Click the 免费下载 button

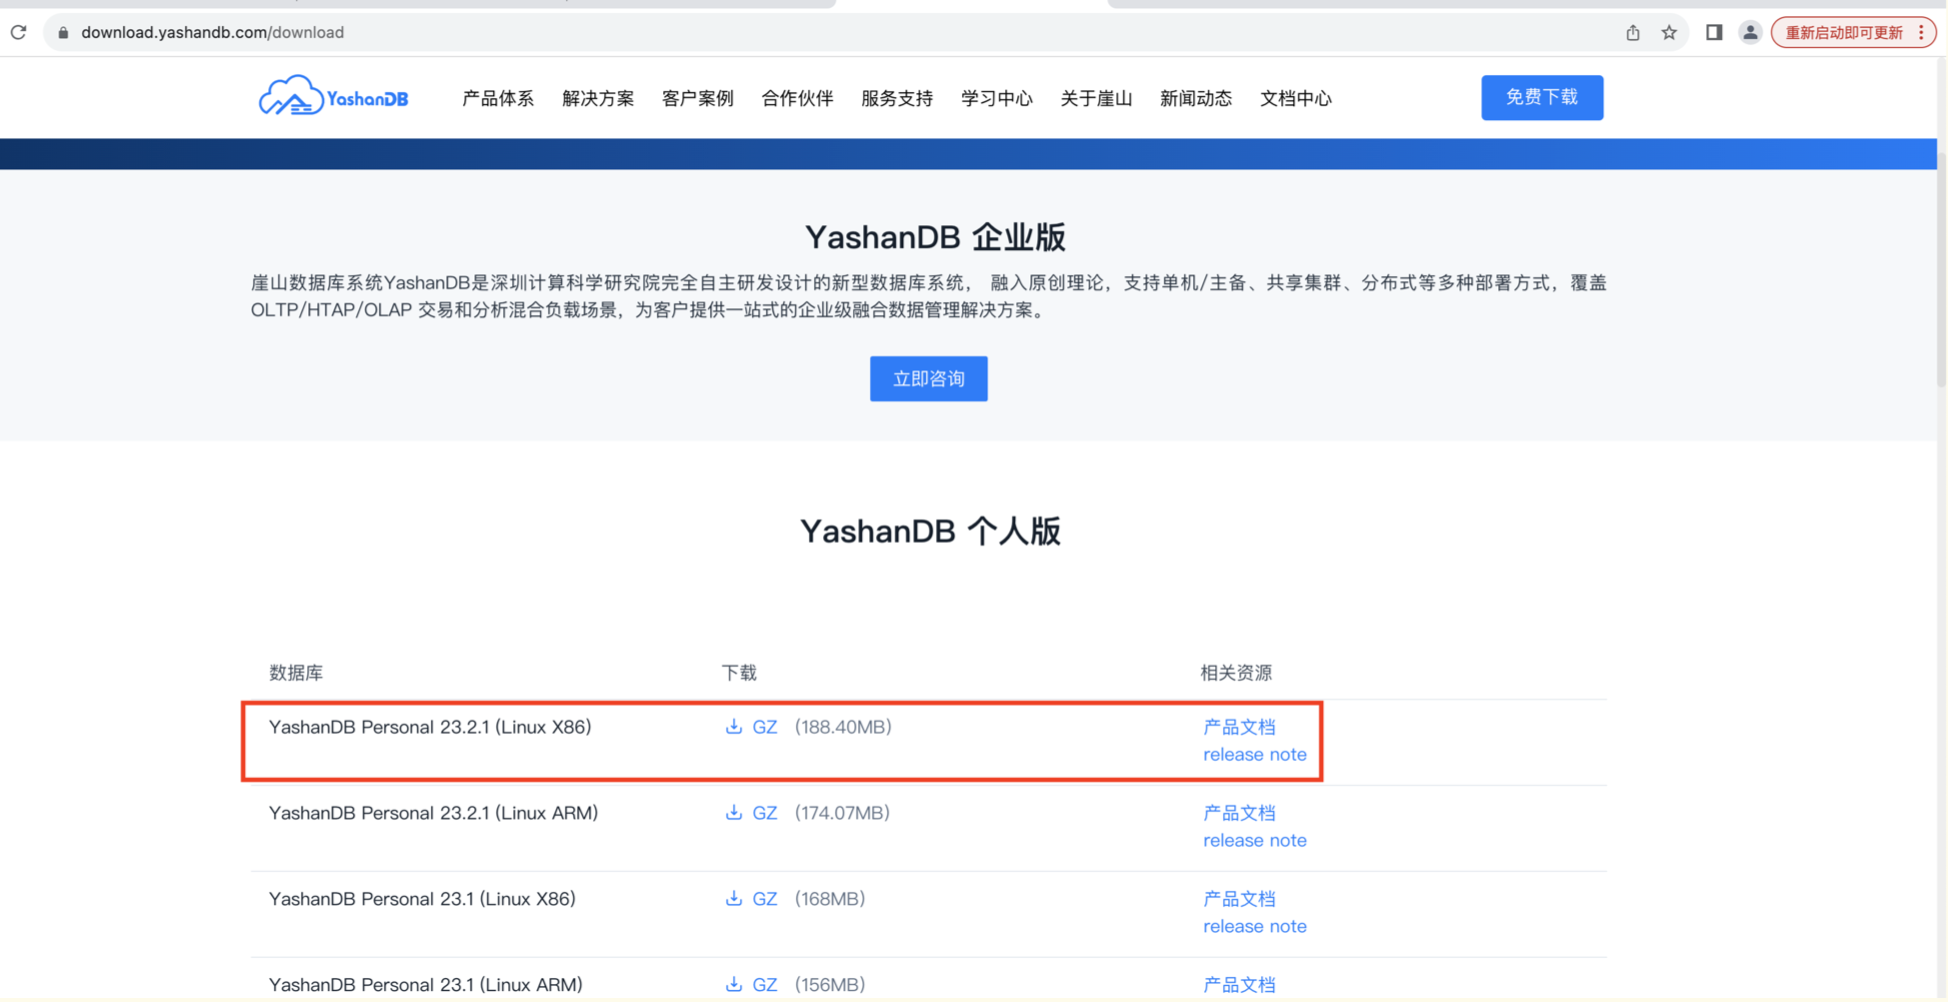(1542, 98)
